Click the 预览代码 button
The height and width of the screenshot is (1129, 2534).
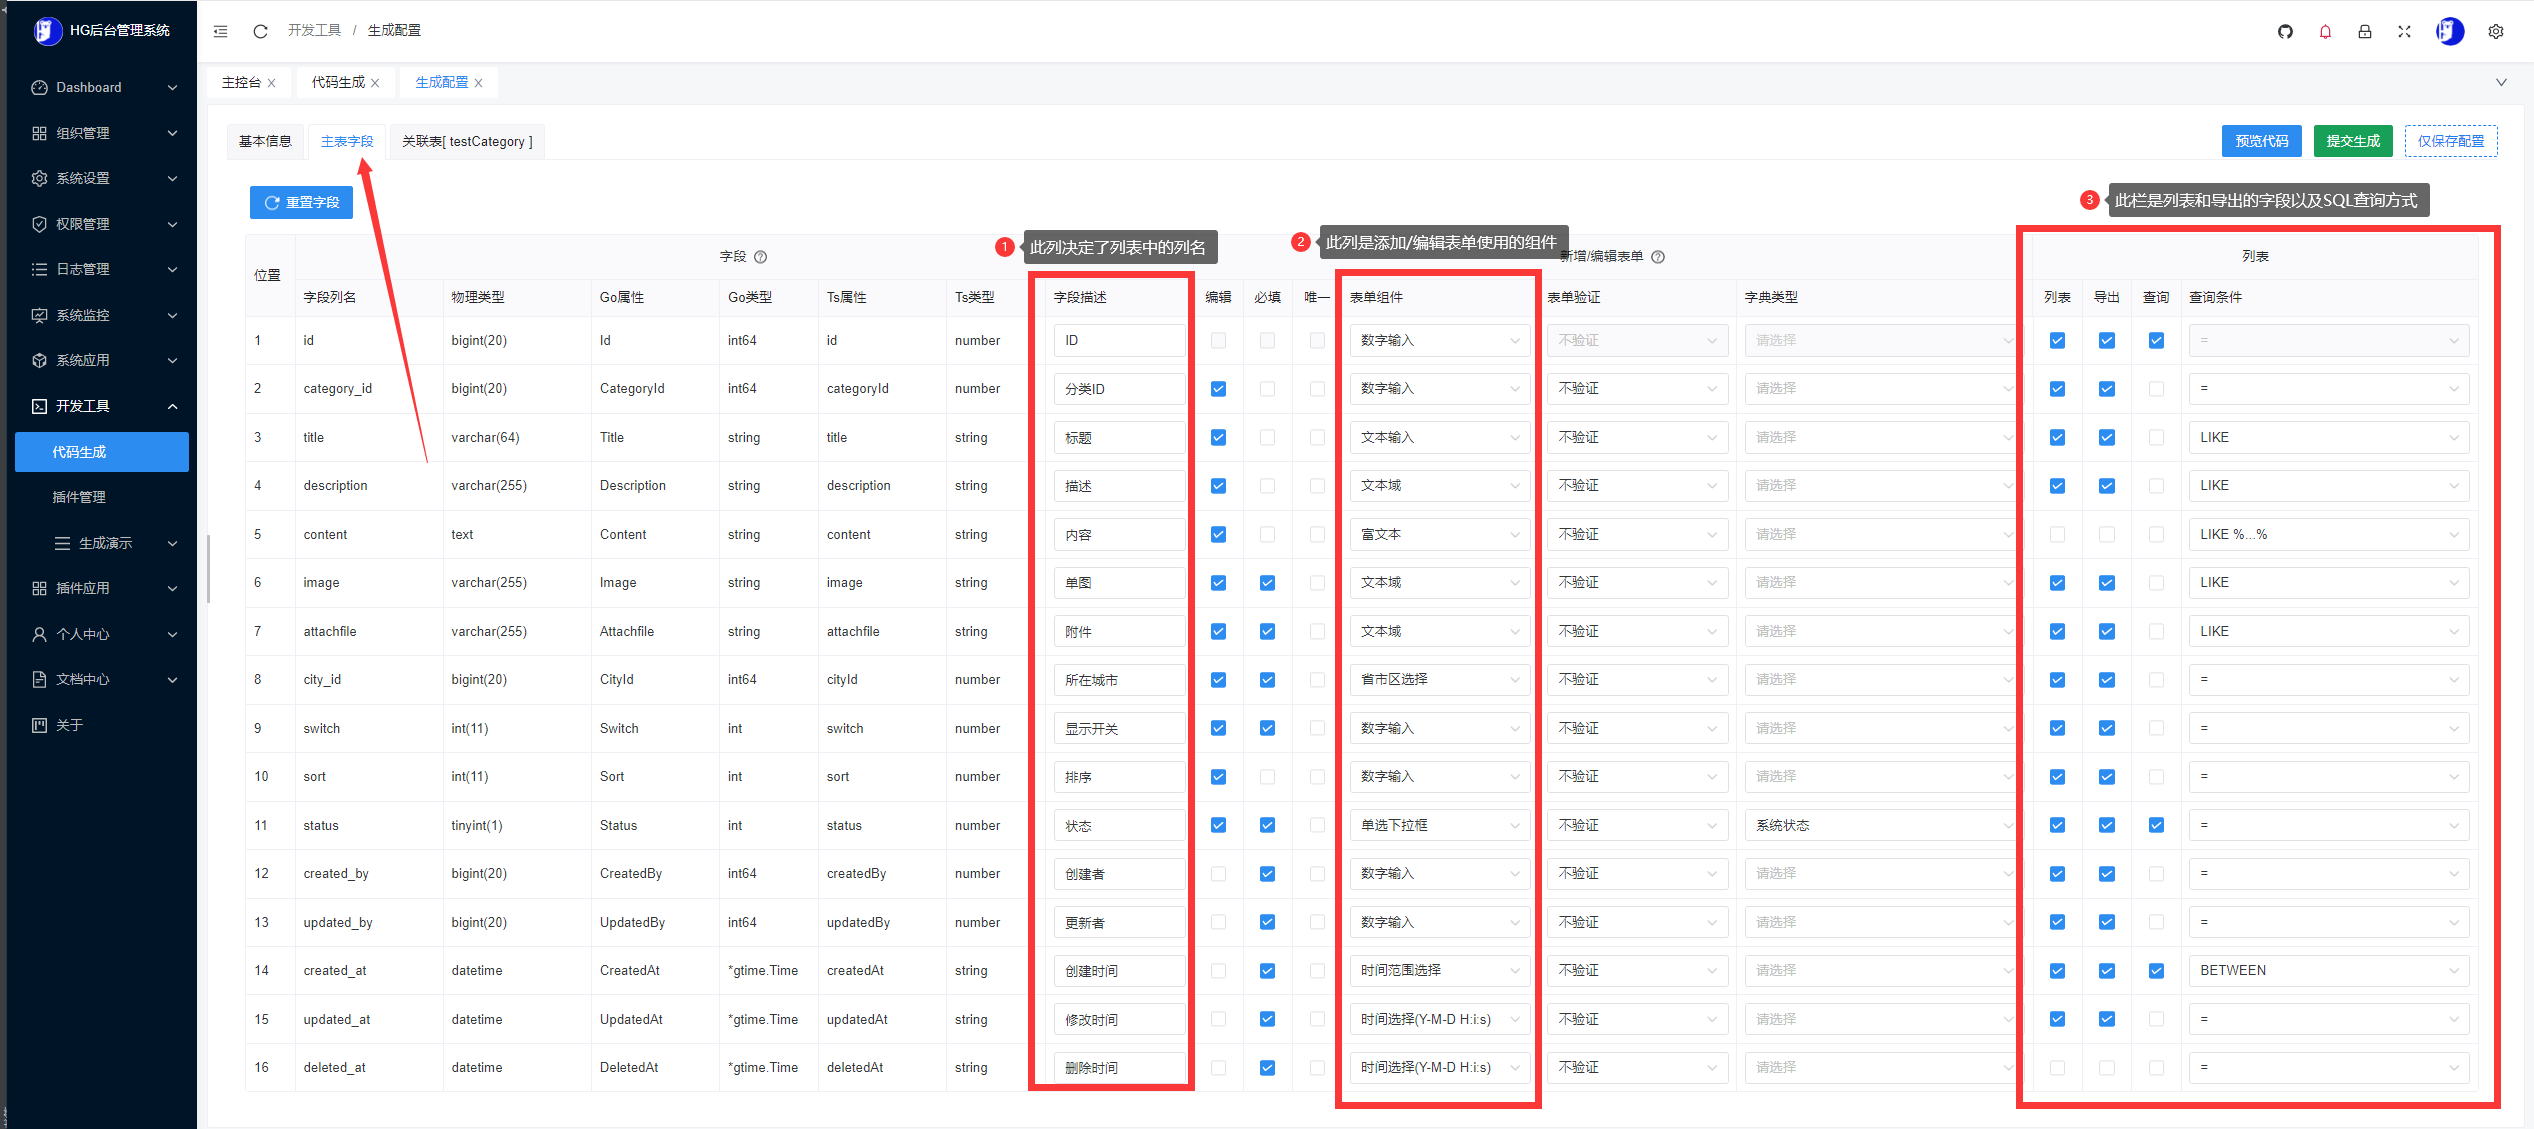[x=2261, y=141]
